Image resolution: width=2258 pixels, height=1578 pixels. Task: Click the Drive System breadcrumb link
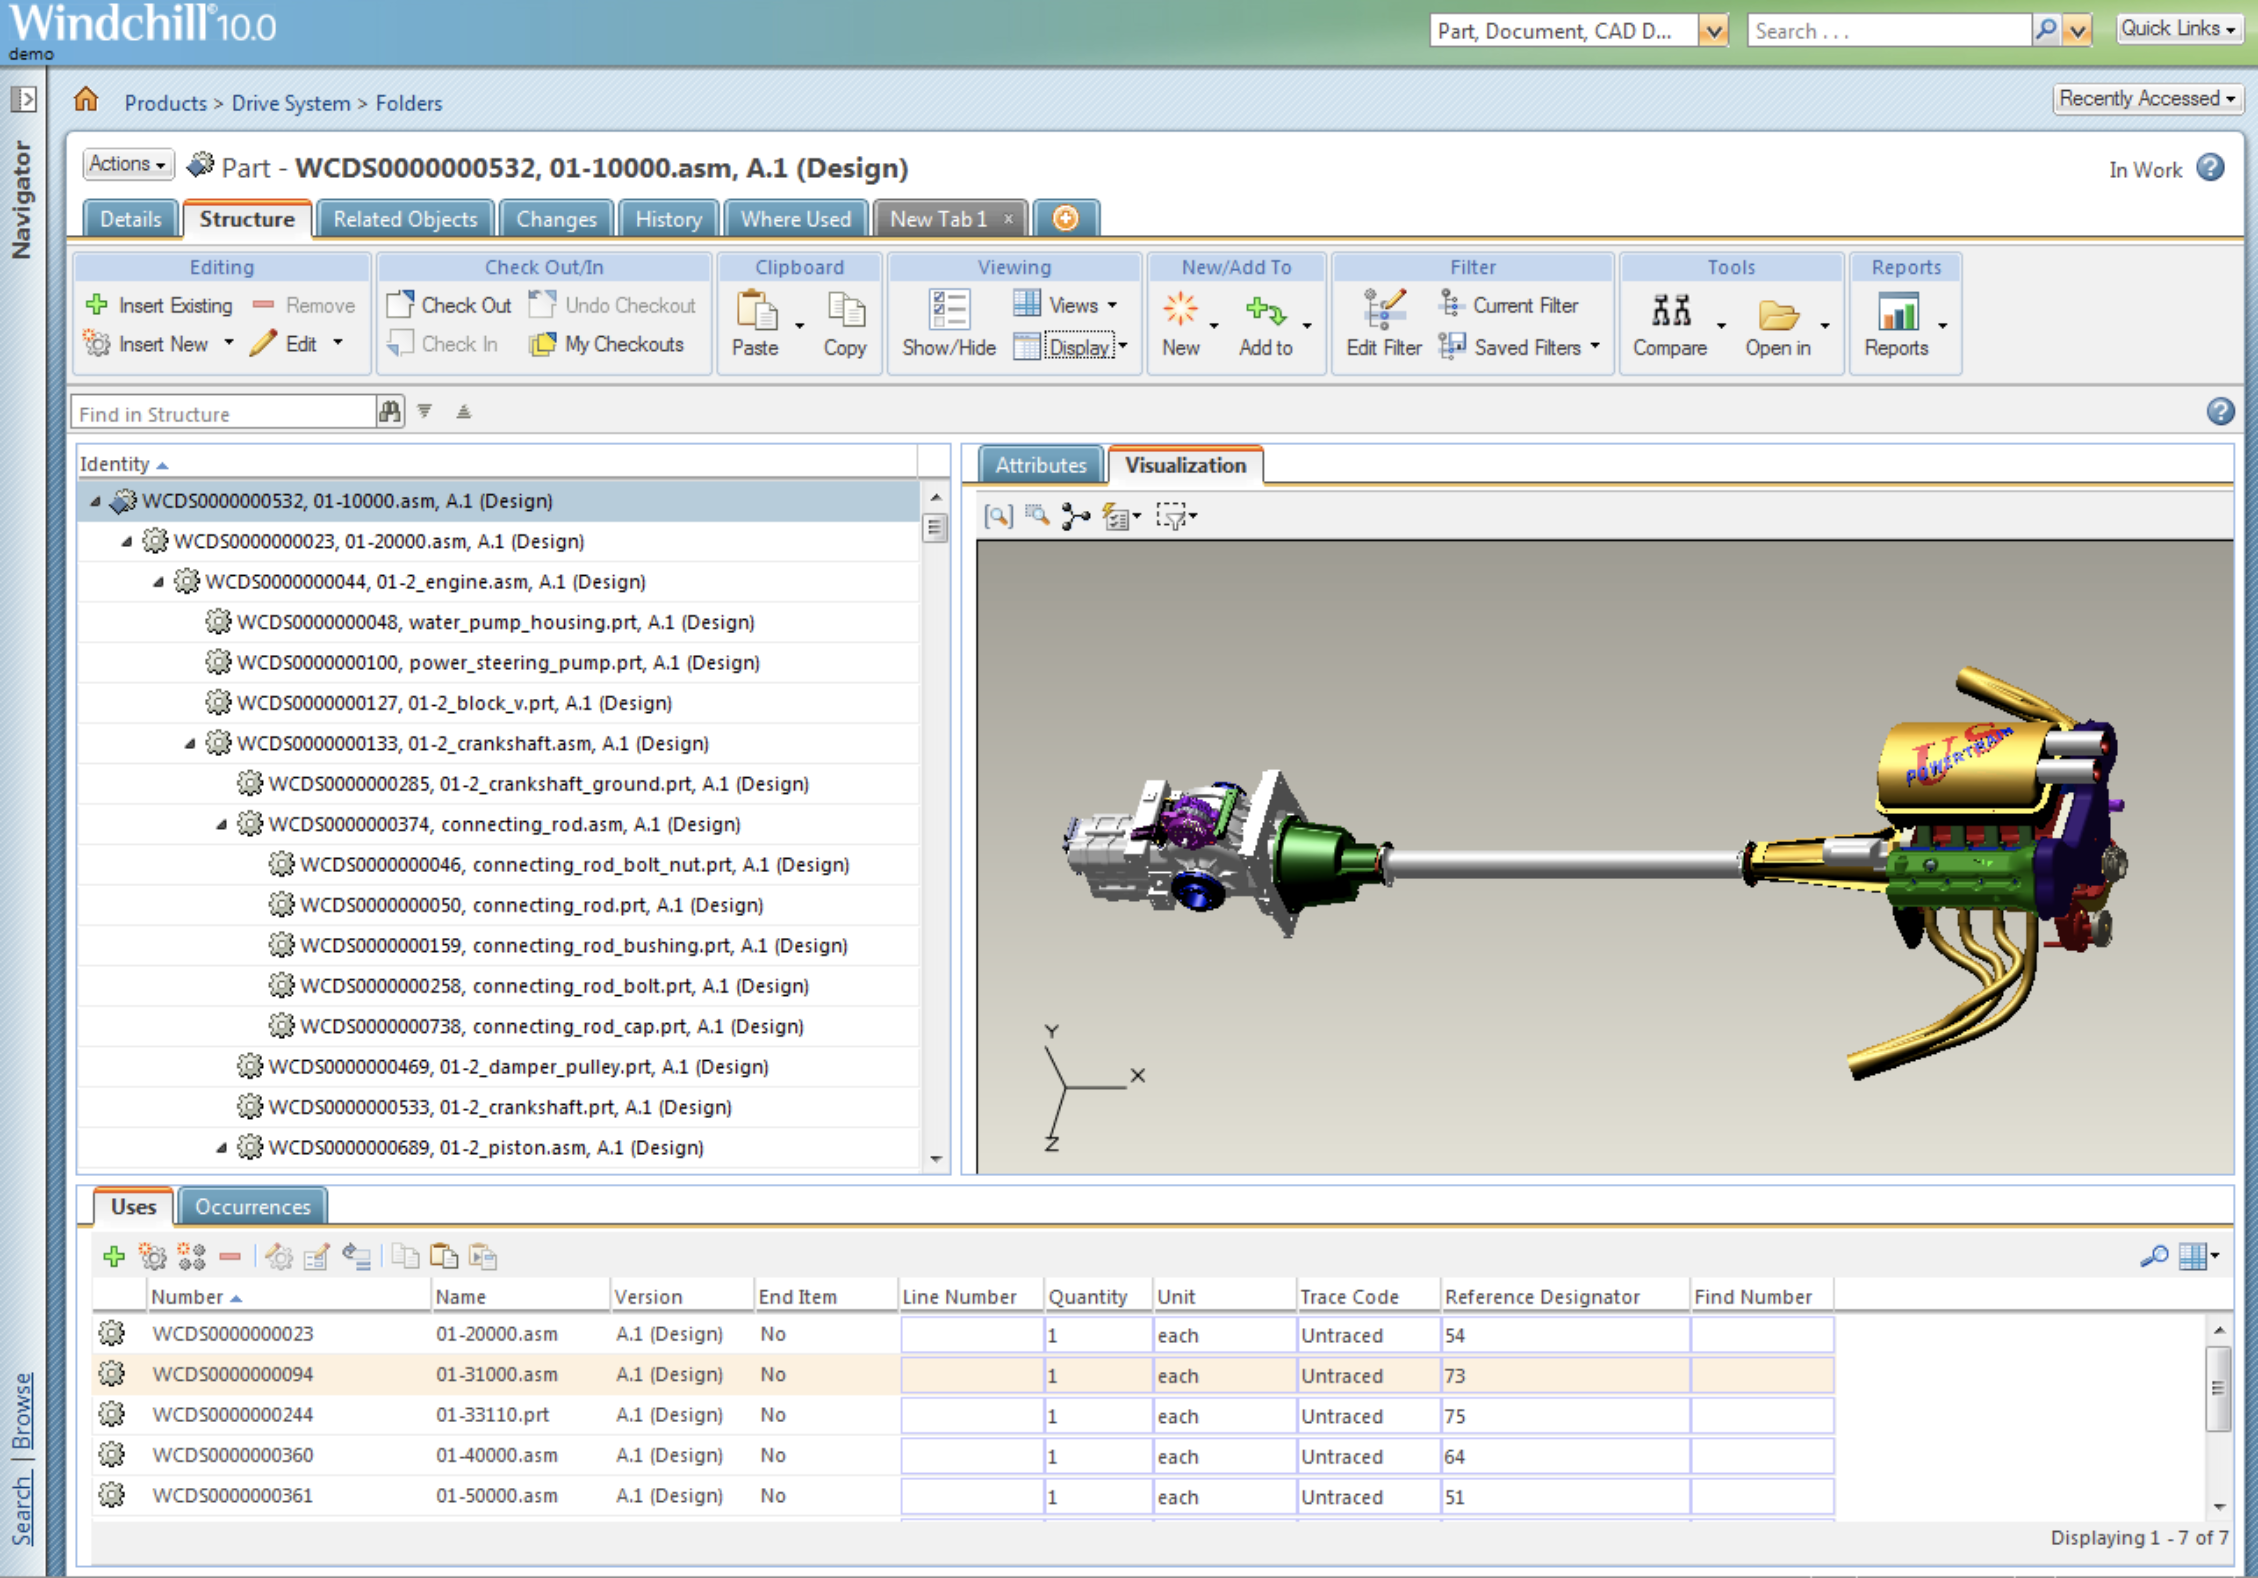point(291,103)
